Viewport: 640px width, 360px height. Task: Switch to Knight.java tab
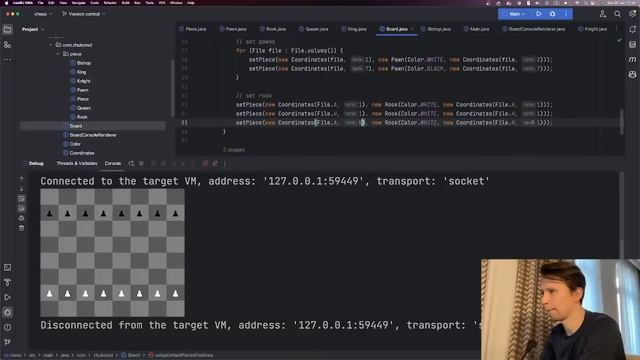[592, 29]
